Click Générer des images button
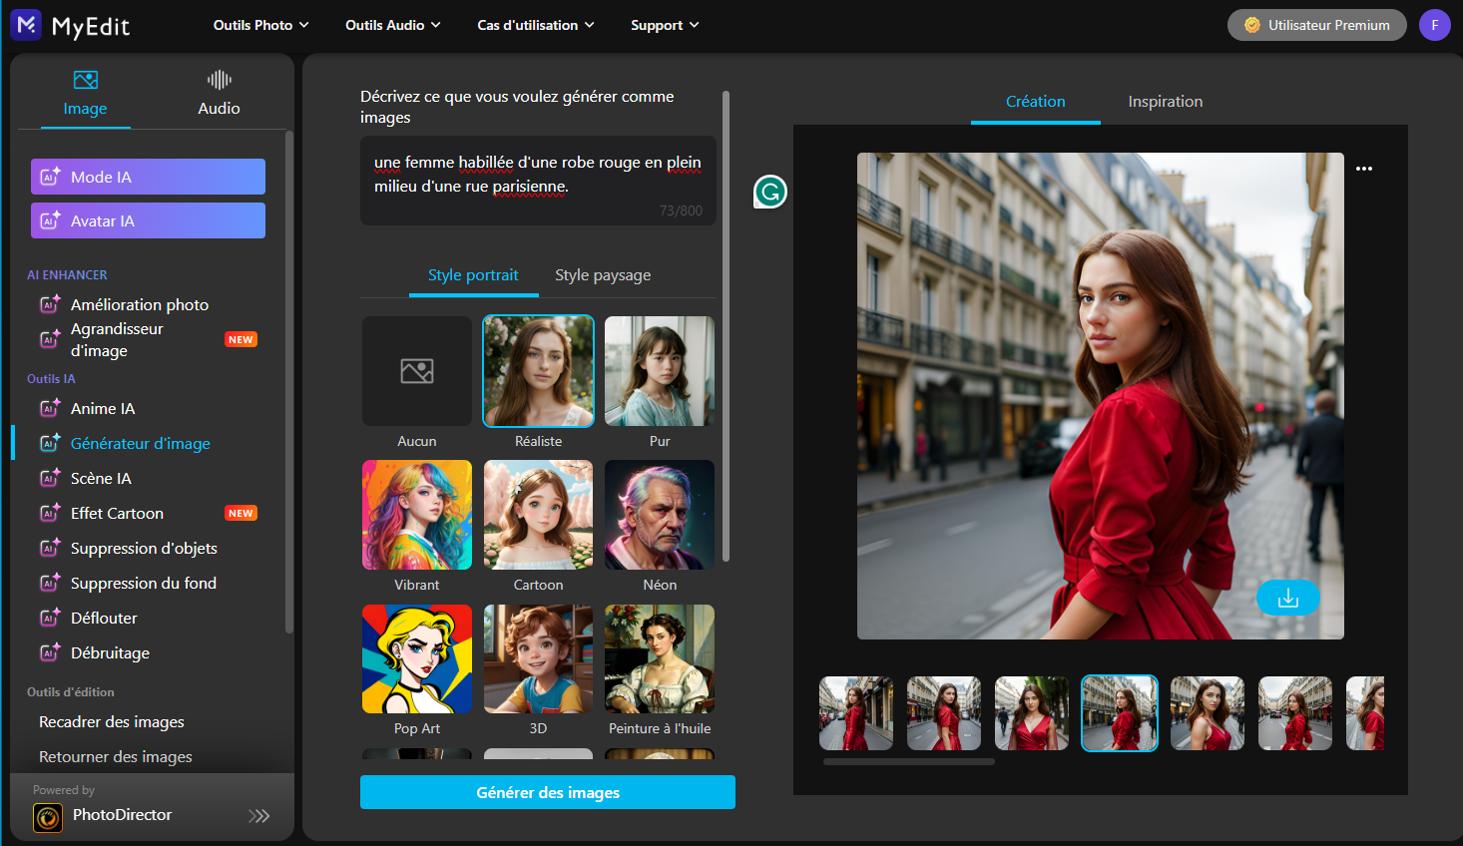Image resolution: width=1463 pixels, height=846 pixels. click(548, 792)
